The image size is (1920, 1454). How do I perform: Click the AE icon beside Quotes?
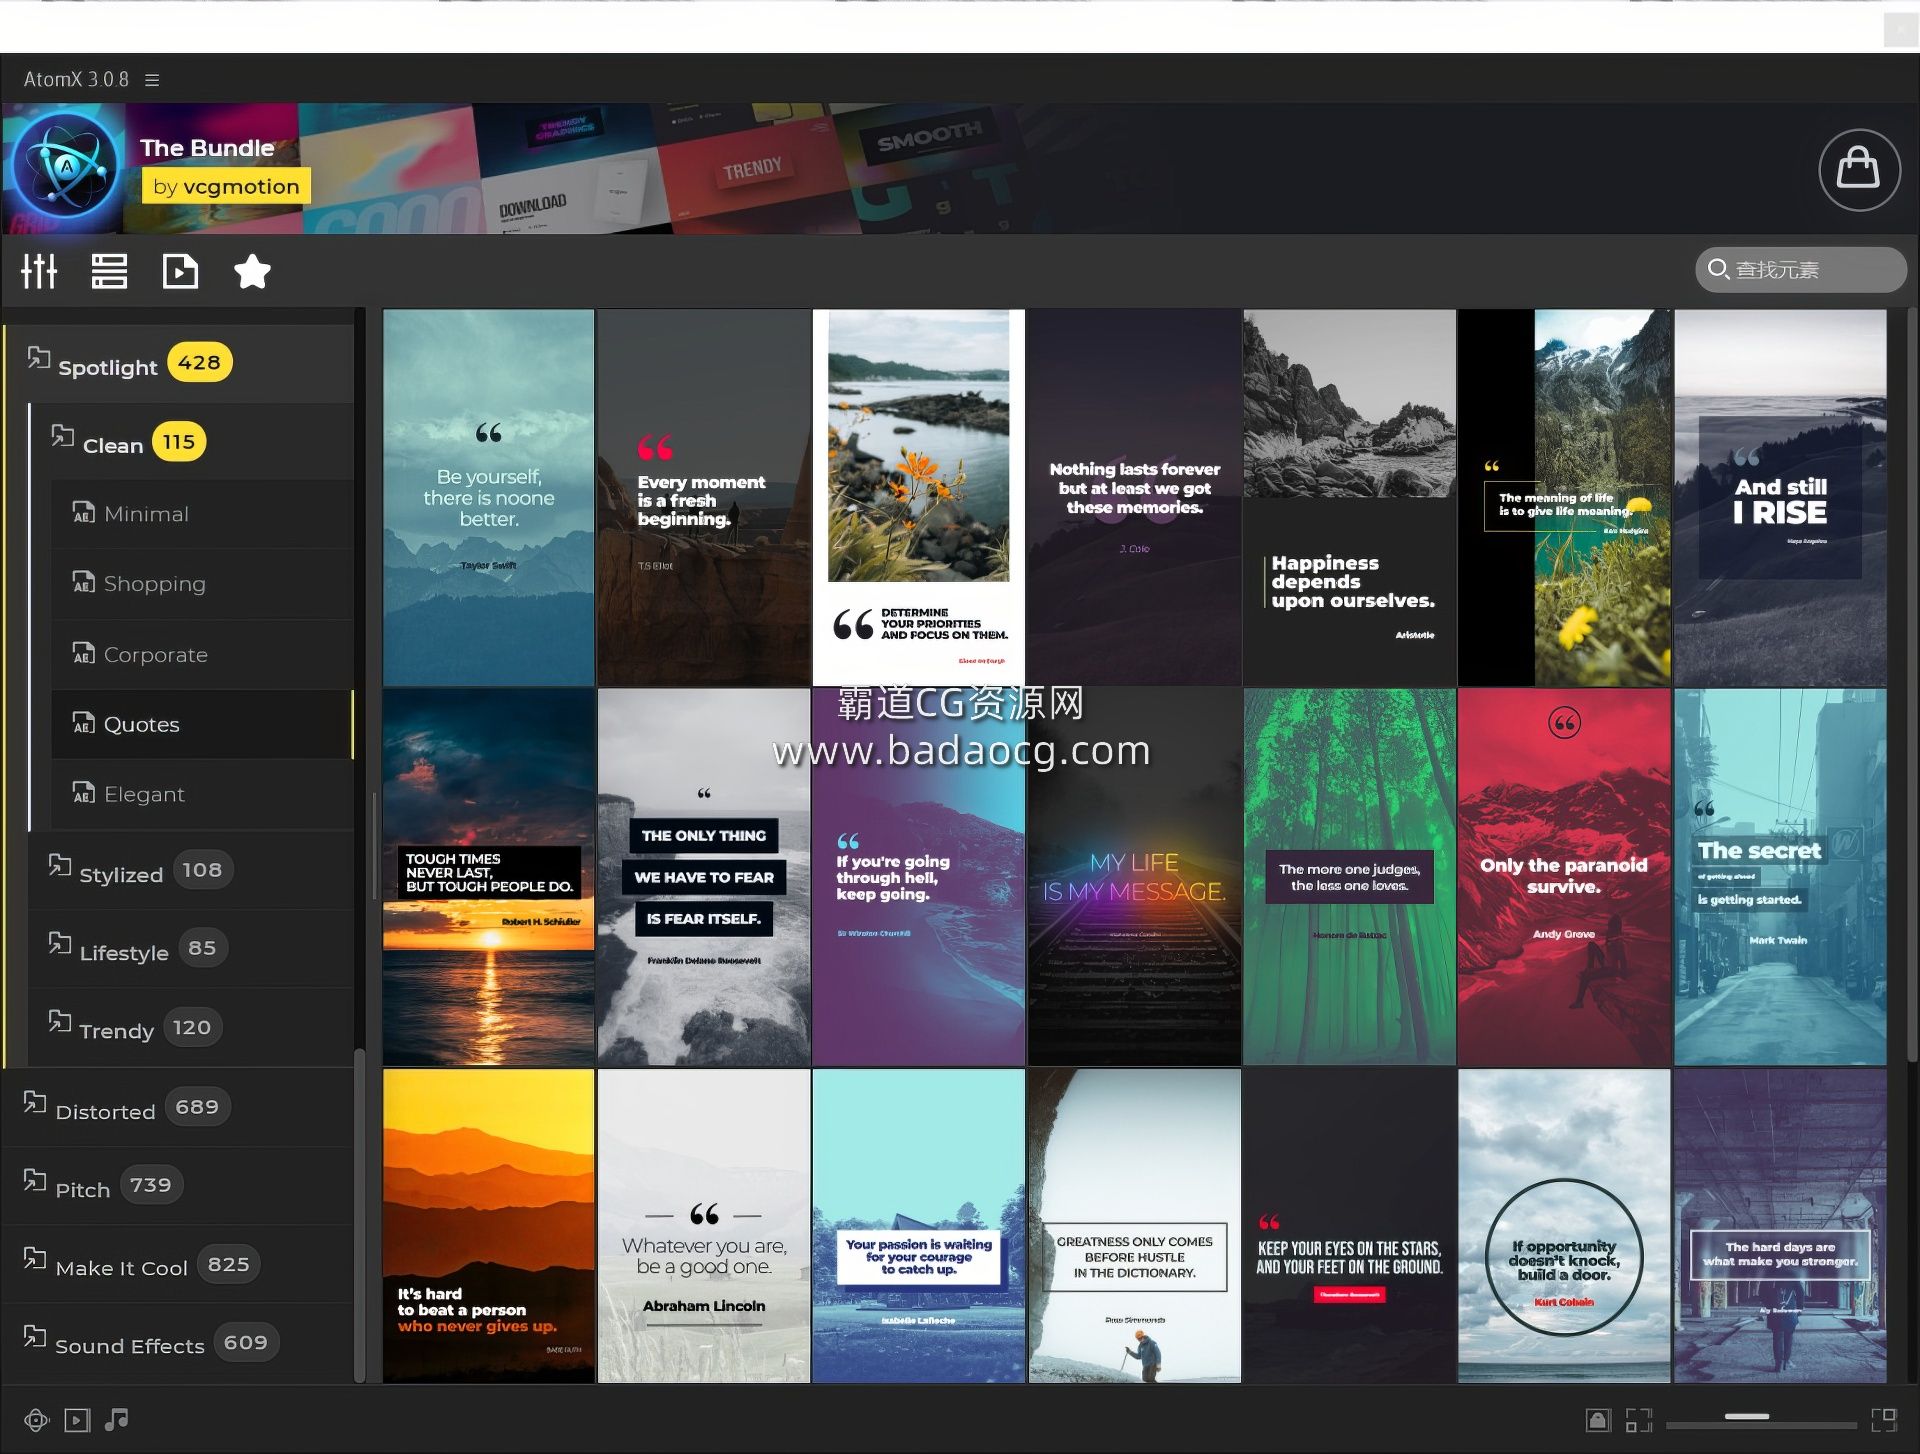[83, 723]
